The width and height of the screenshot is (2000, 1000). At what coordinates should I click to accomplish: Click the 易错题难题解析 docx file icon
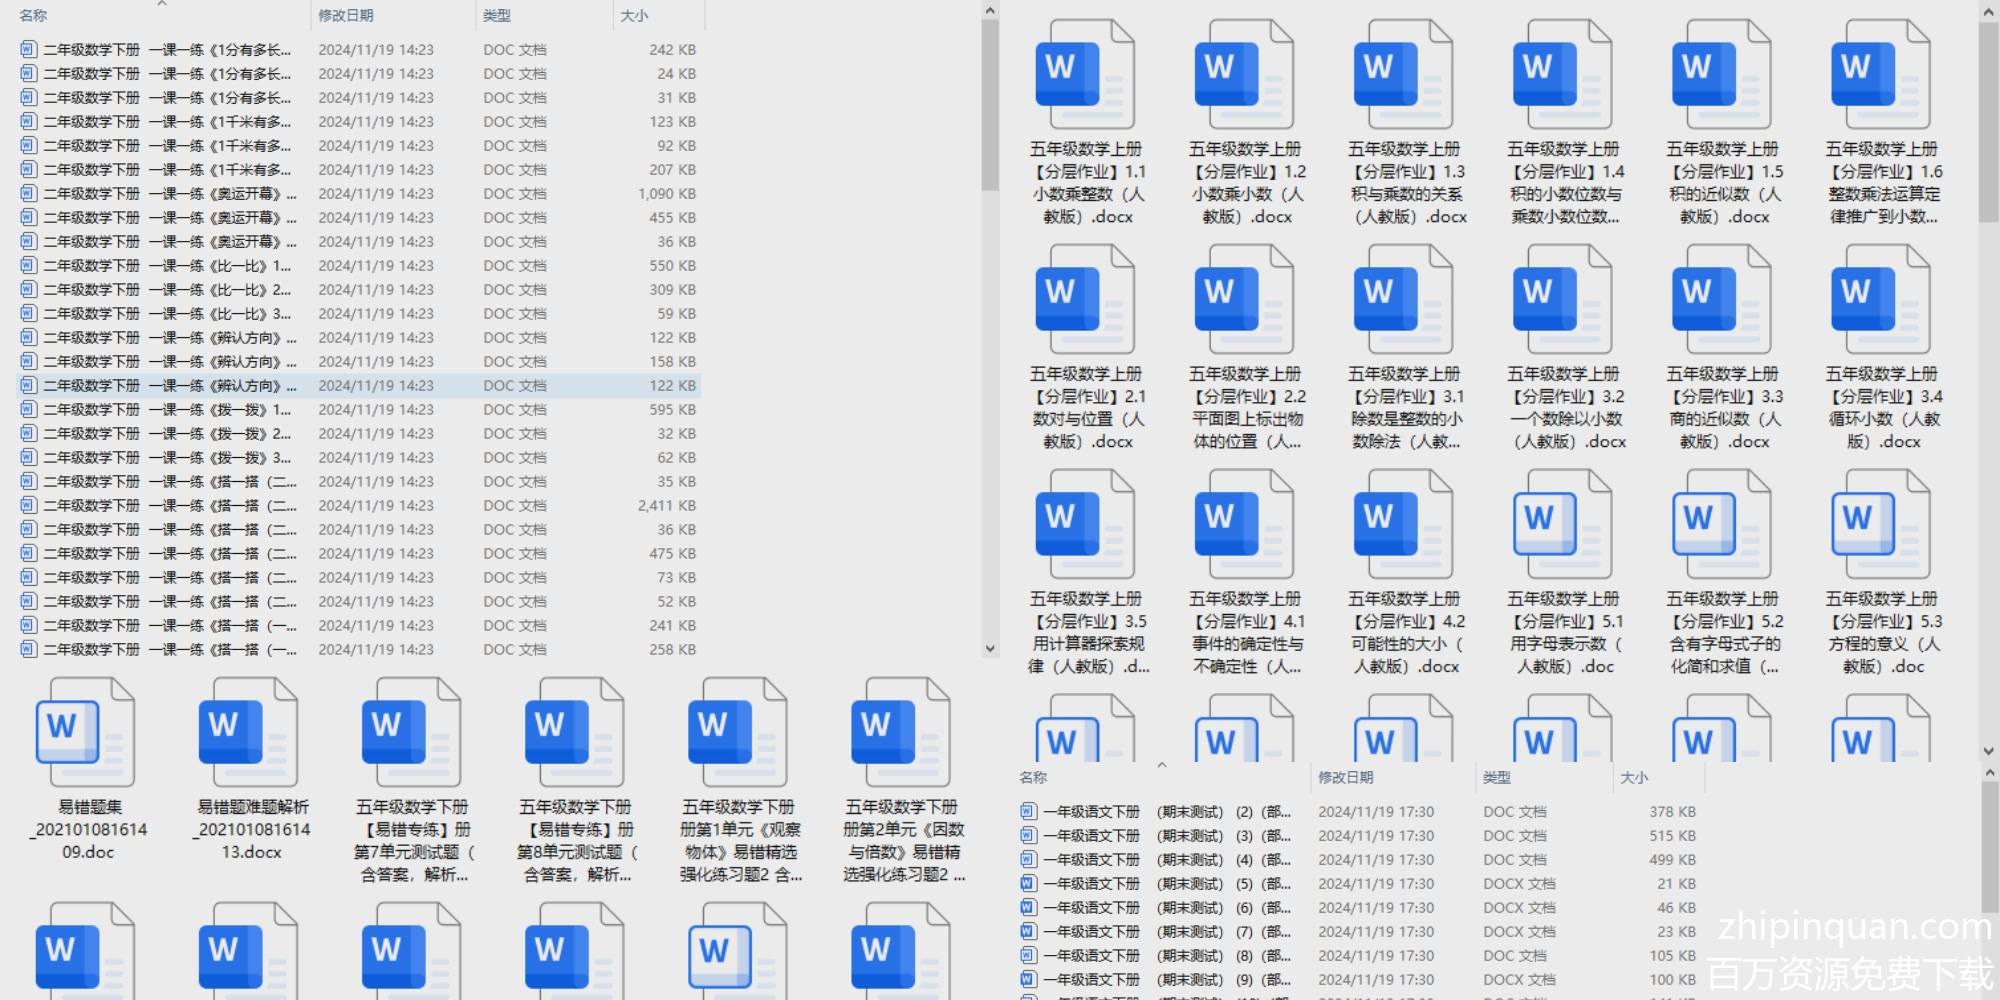(250, 733)
